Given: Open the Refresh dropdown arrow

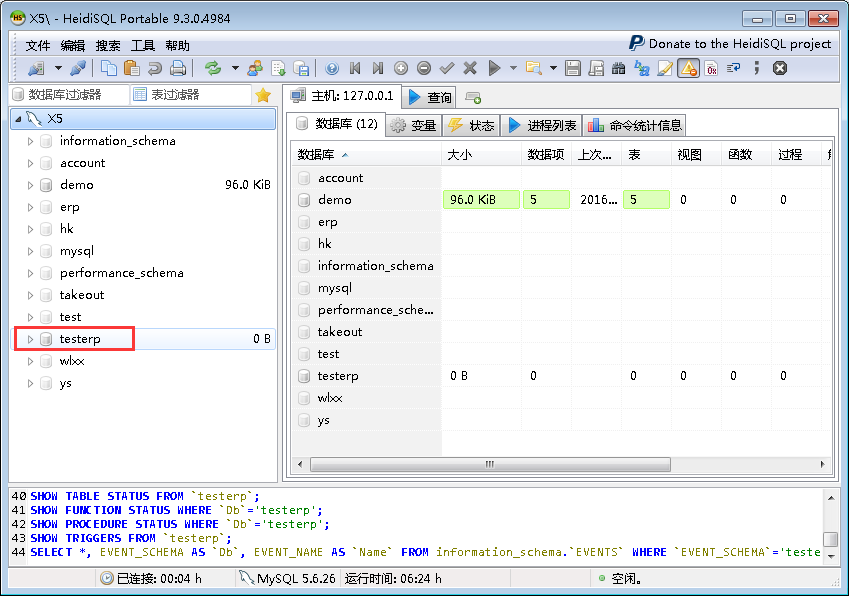Looking at the screenshot, I should (x=235, y=68).
